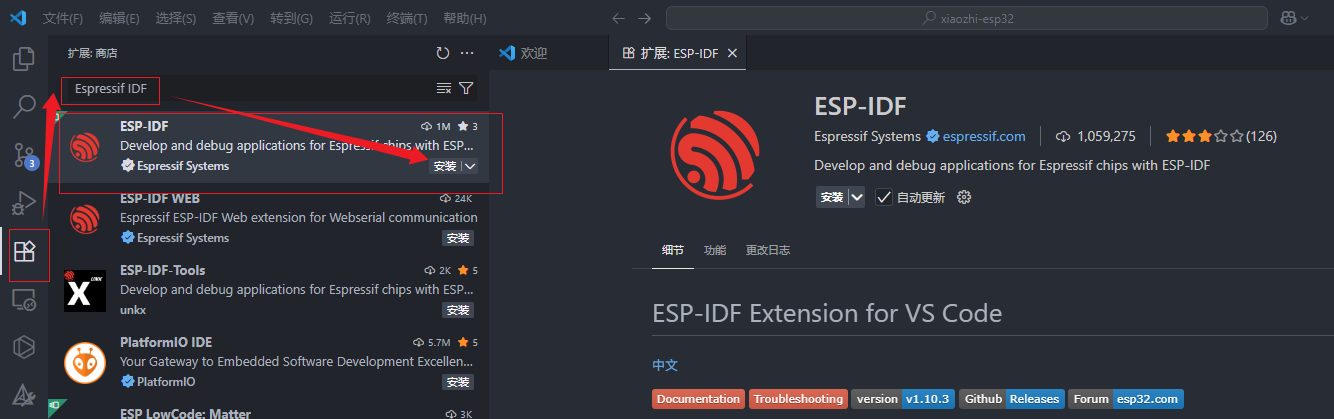Toggle the auto update checkbox

click(x=884, y=197)
